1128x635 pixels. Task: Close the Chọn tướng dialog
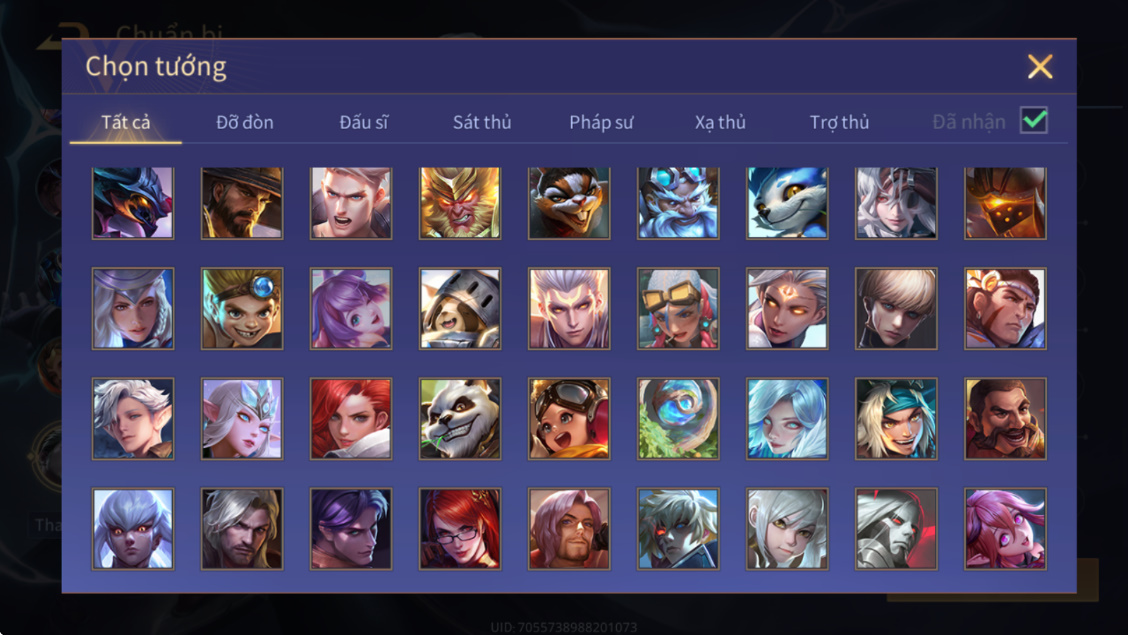pos(1040,67)
